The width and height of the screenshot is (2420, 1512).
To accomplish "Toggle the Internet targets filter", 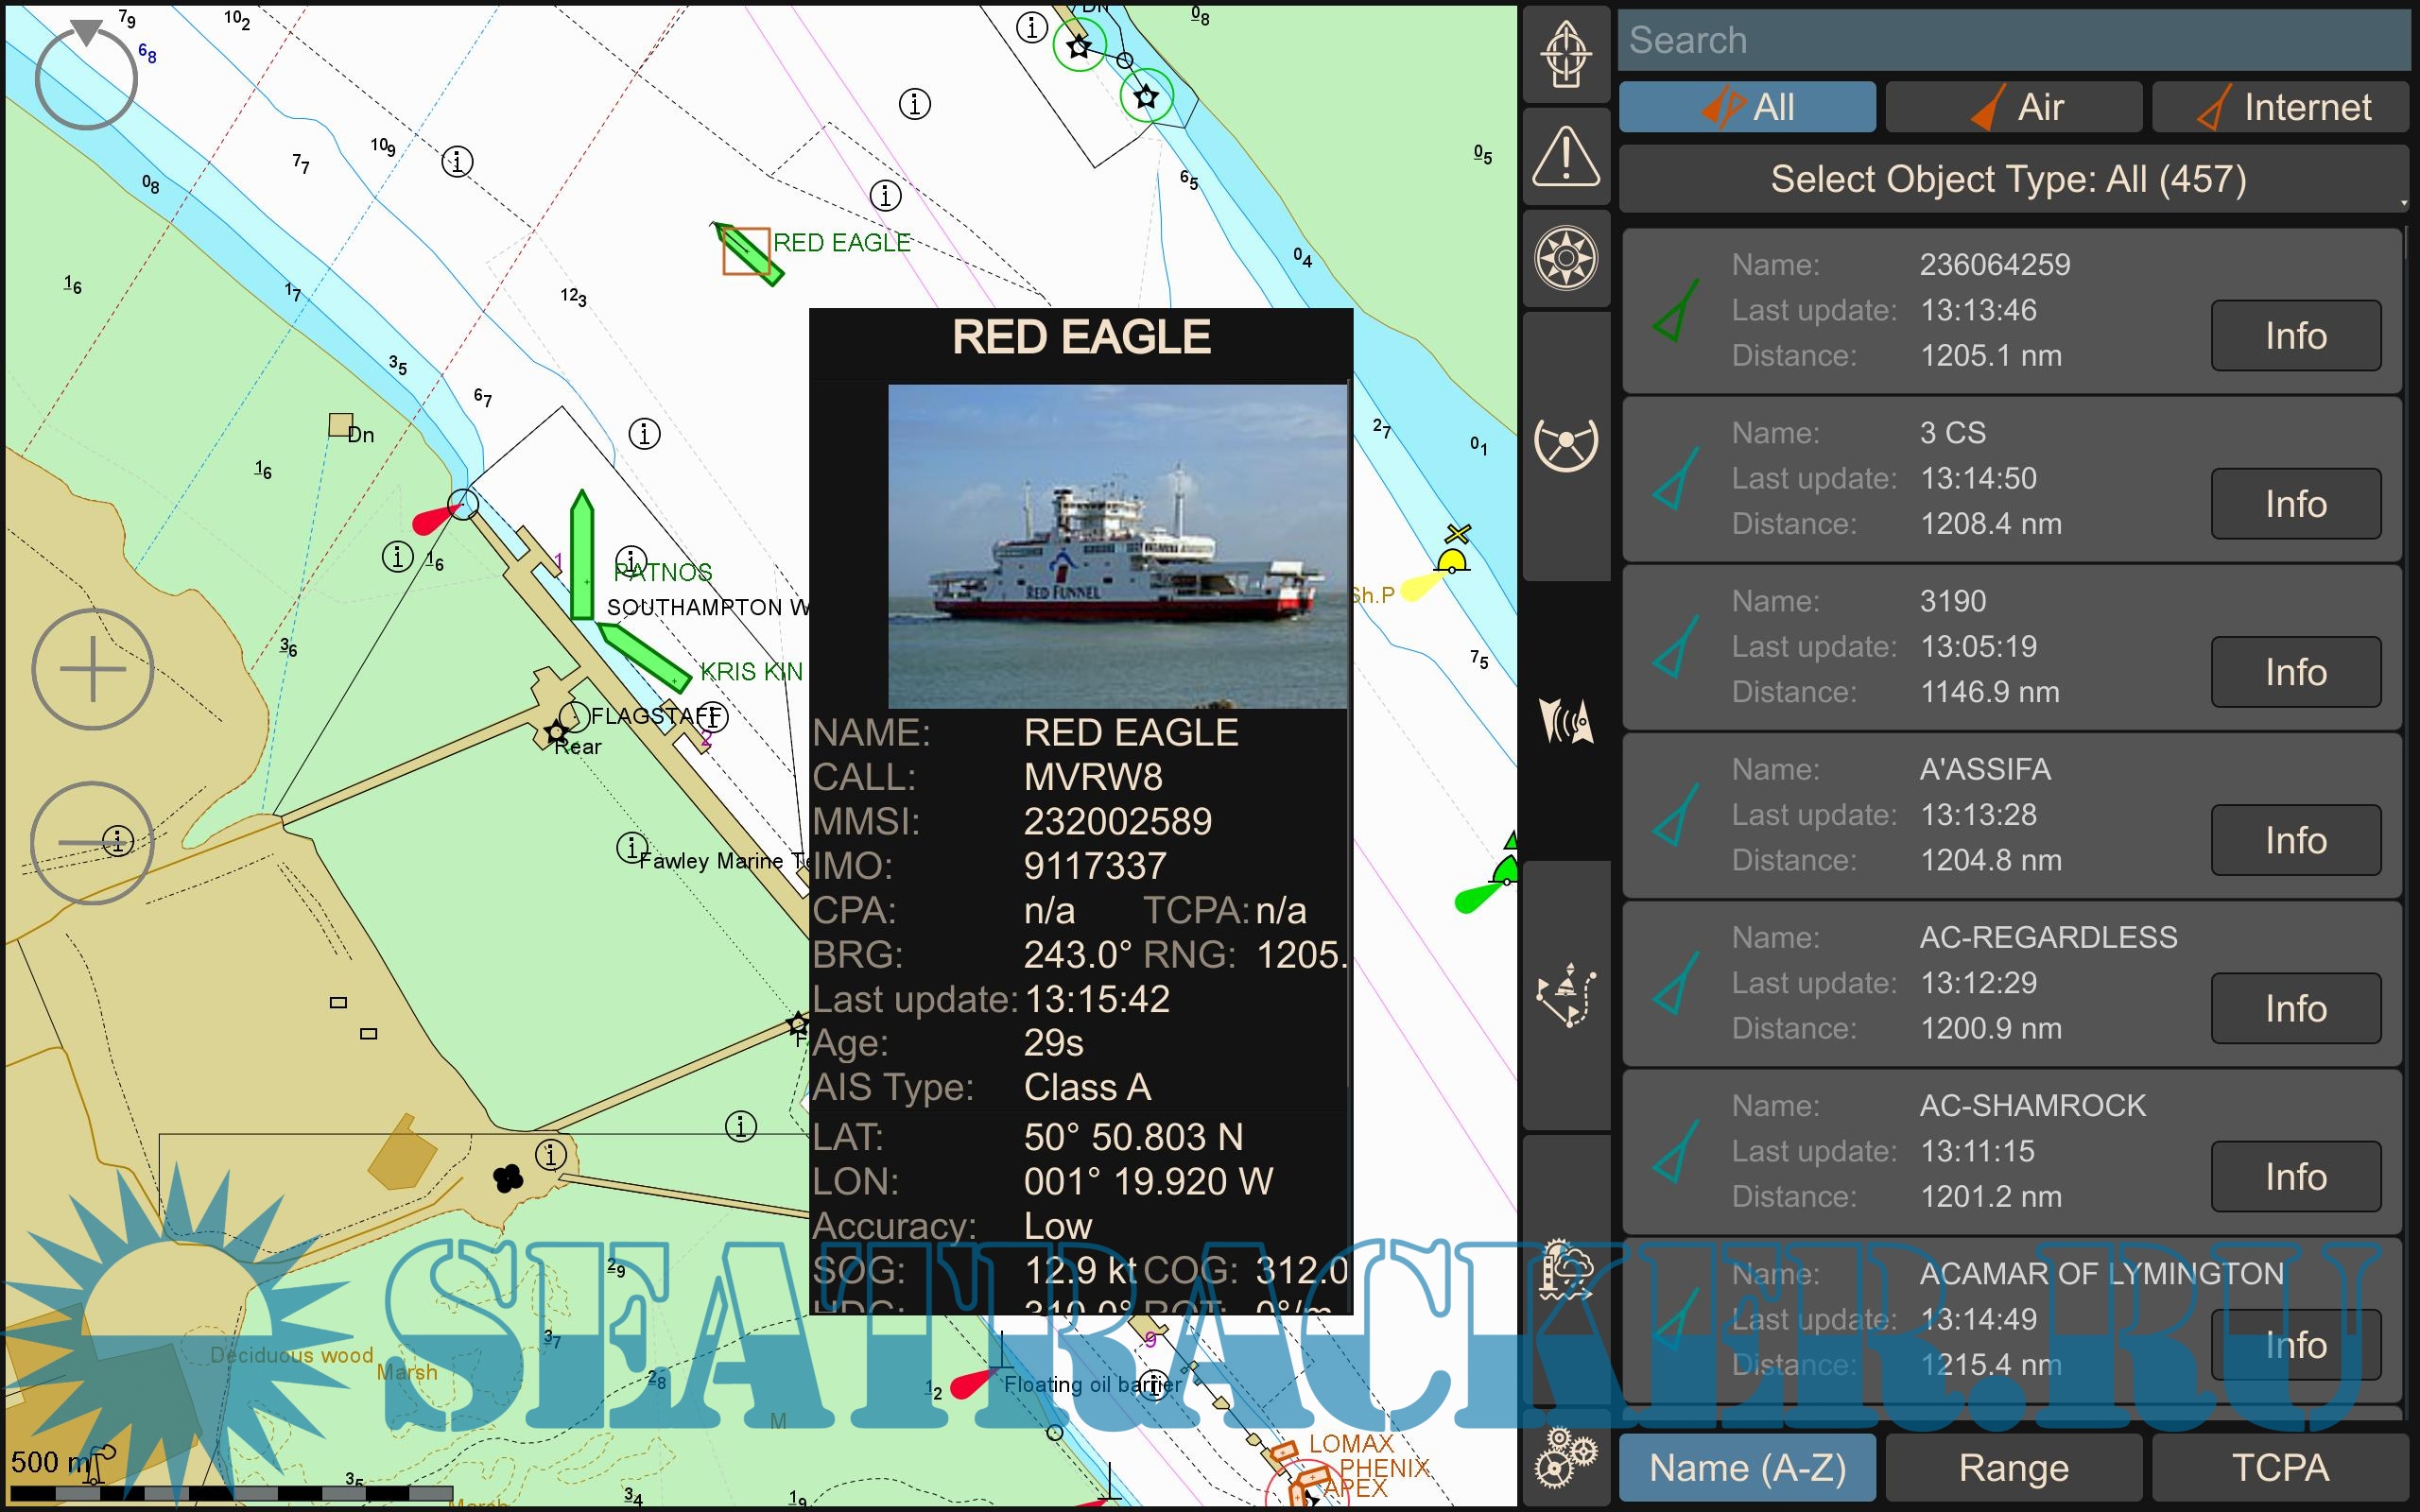I will 2279,107.
